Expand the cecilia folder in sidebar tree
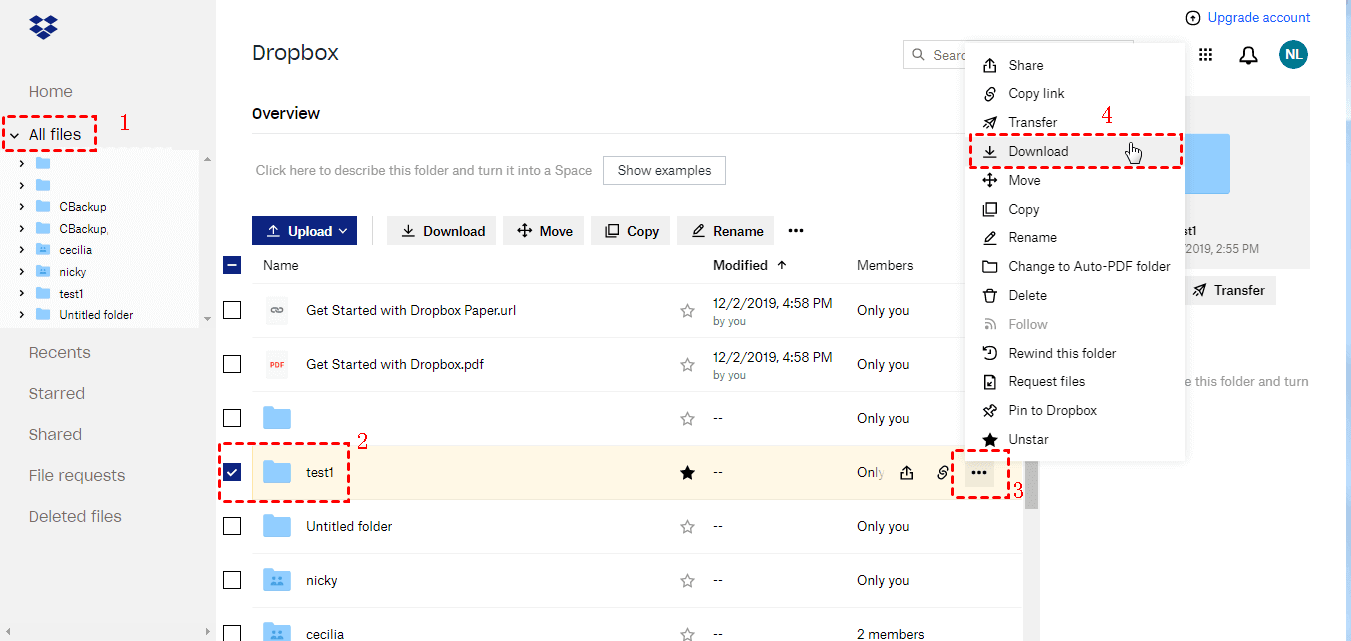Viewport: 1351px width, 641px height. [22, 250]
